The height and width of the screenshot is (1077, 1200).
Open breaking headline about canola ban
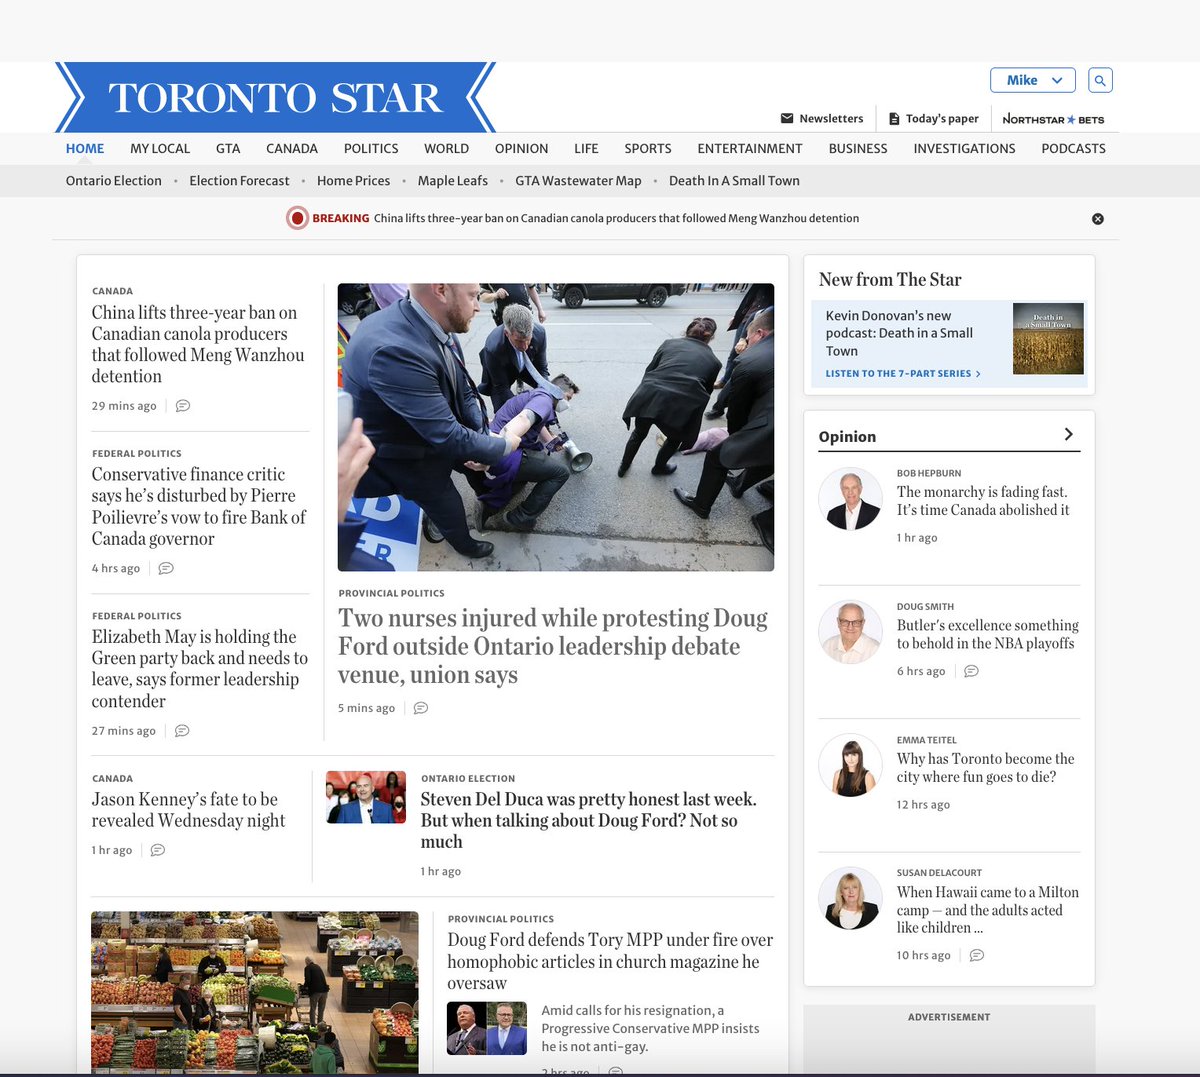point(616,218)
